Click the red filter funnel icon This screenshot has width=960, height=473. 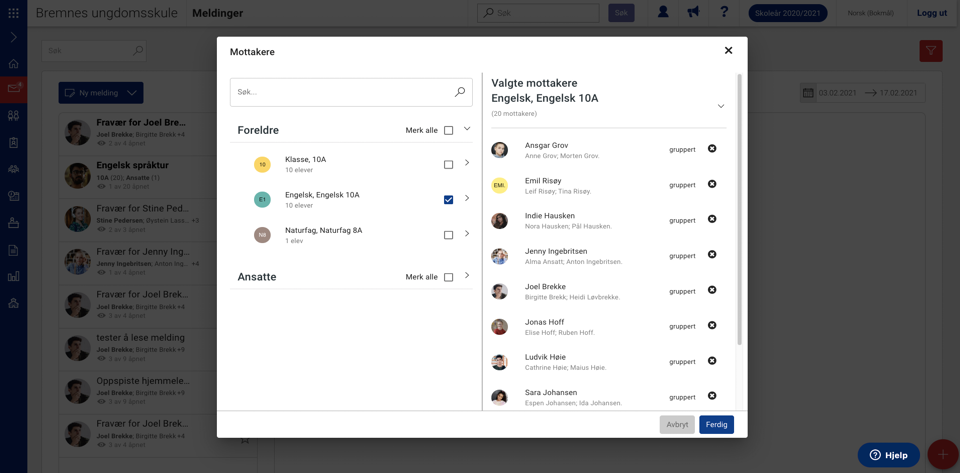931,51
